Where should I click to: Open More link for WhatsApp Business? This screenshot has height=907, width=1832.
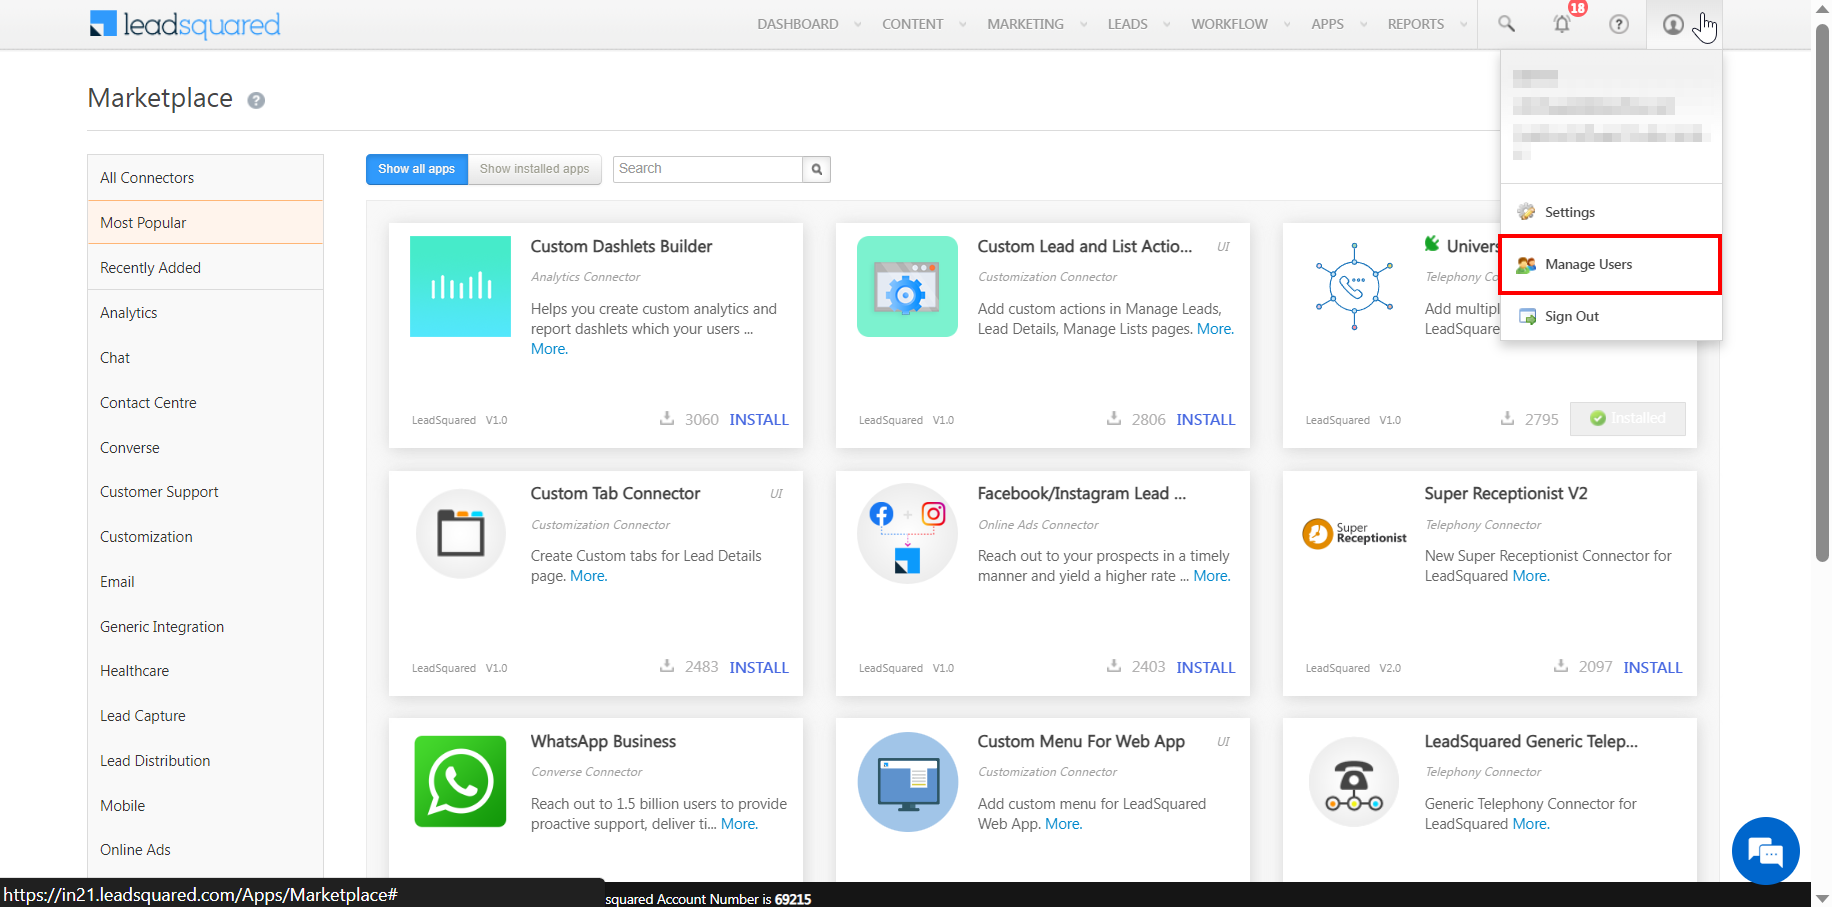pyautogui.click(x=739, y=824)
